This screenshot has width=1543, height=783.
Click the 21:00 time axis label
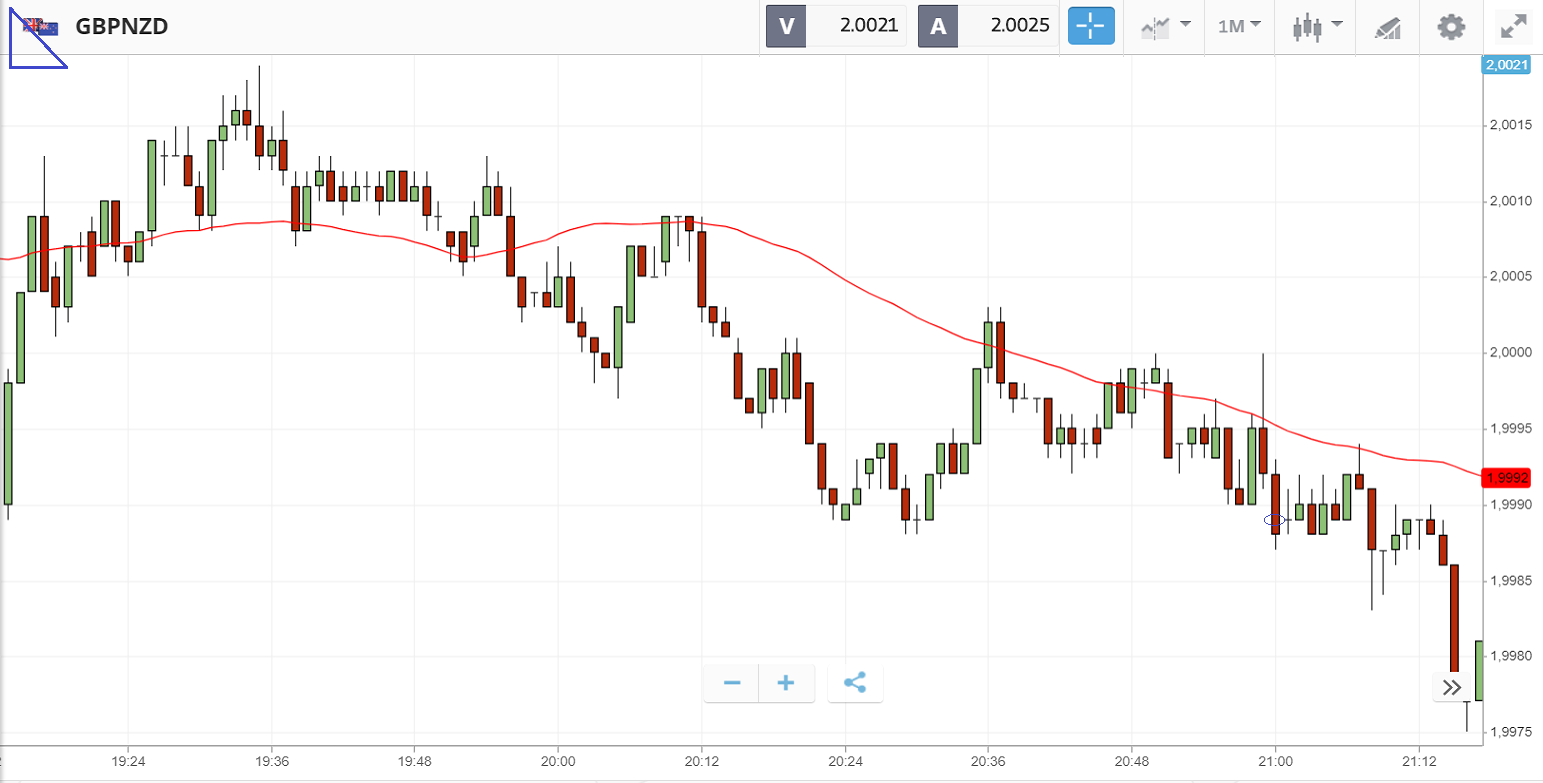(x=1275, y=760)
